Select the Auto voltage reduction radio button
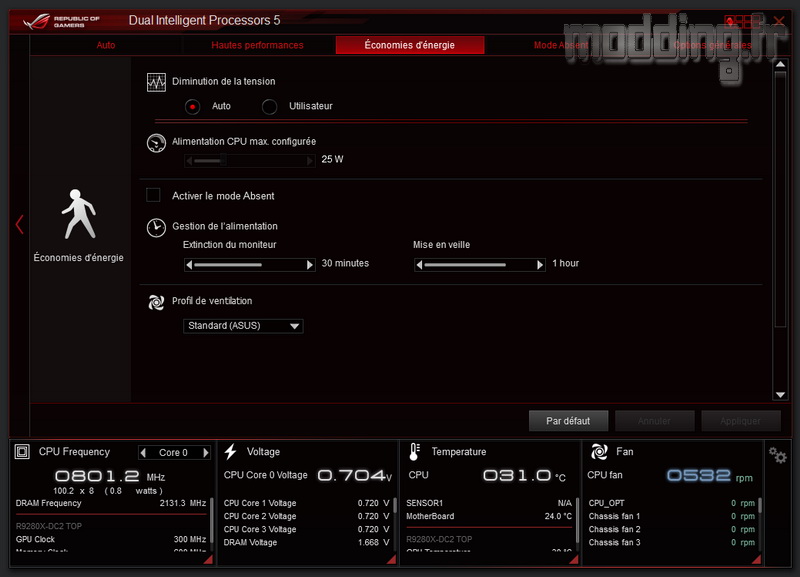This screenshot has width=800, height=577. [x=192, y=107]
